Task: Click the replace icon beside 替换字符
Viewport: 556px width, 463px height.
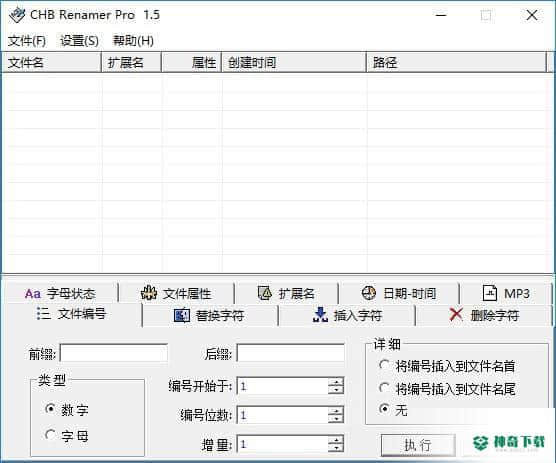Action: (182, 316)
